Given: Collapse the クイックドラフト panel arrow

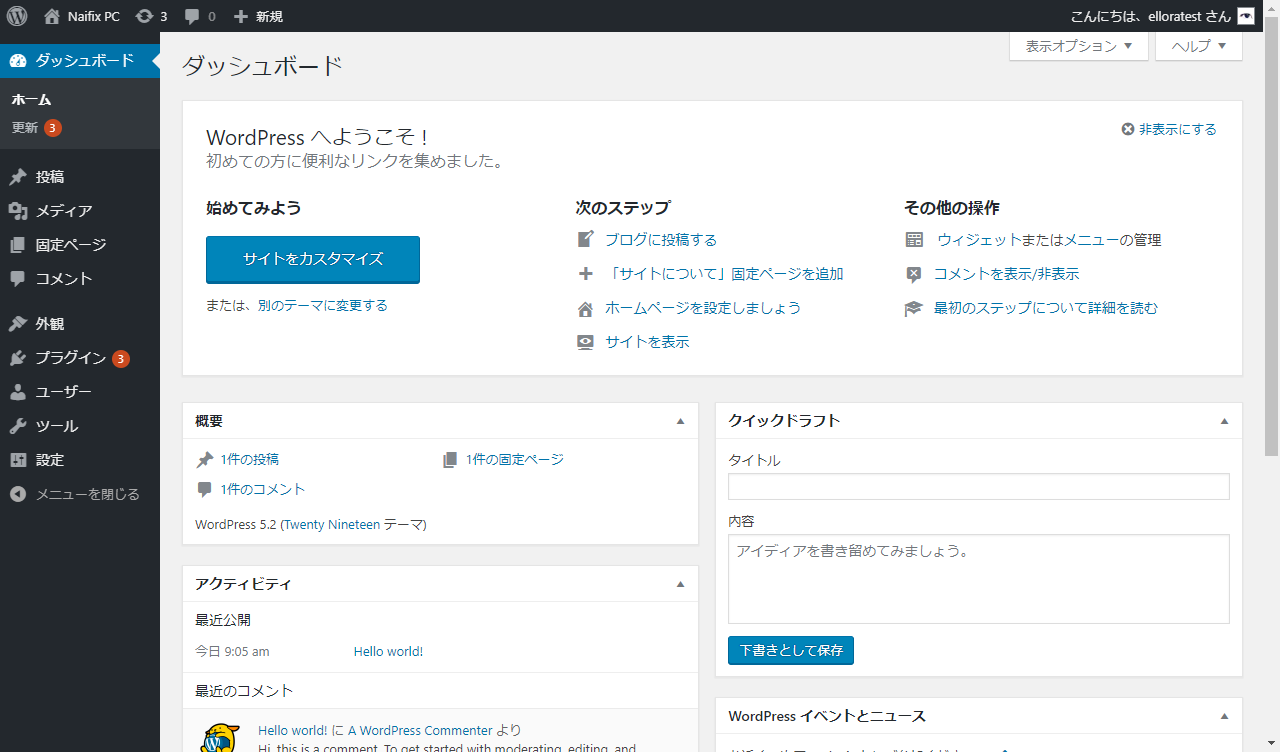Looking at the screenshot, I should tap(1224, 421).
